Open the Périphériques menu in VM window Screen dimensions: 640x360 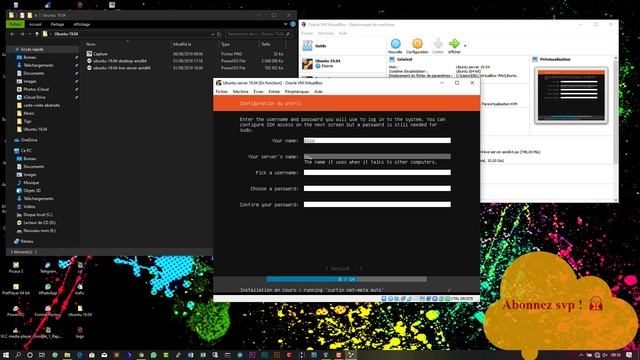pos(297,91)
